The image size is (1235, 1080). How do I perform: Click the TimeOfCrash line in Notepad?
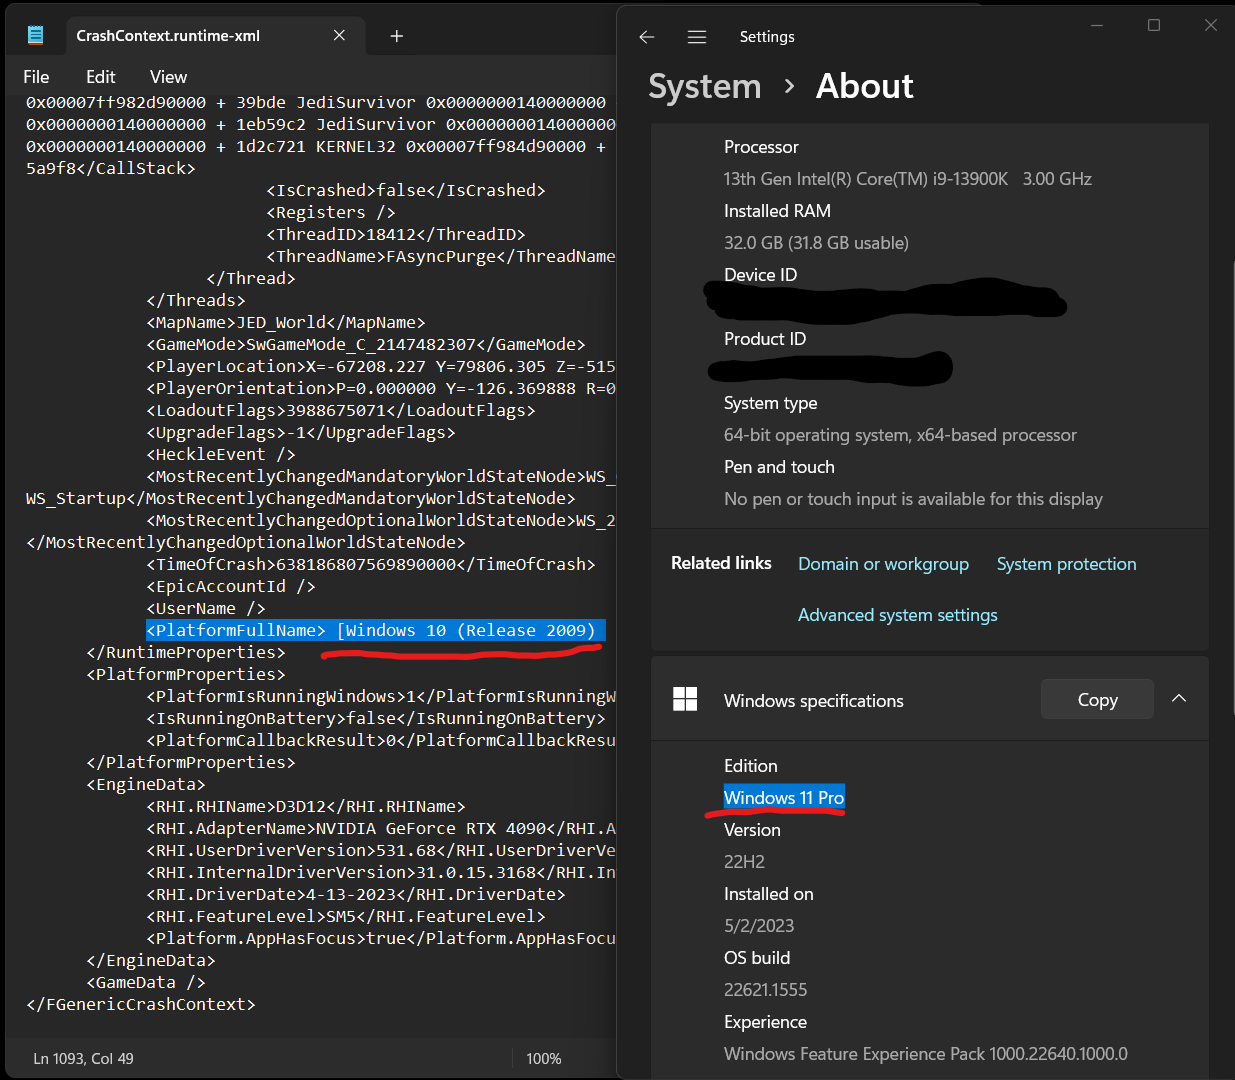pyautogui.click(x=371, y=564)
